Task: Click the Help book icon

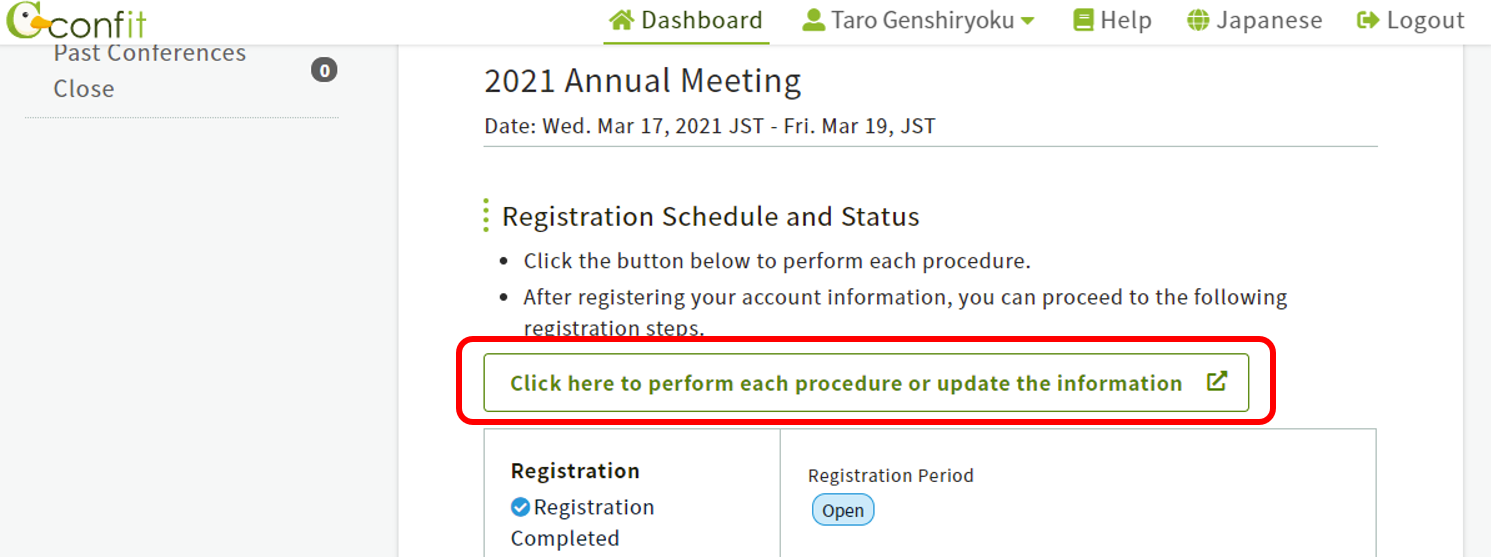Action: 1083,20
